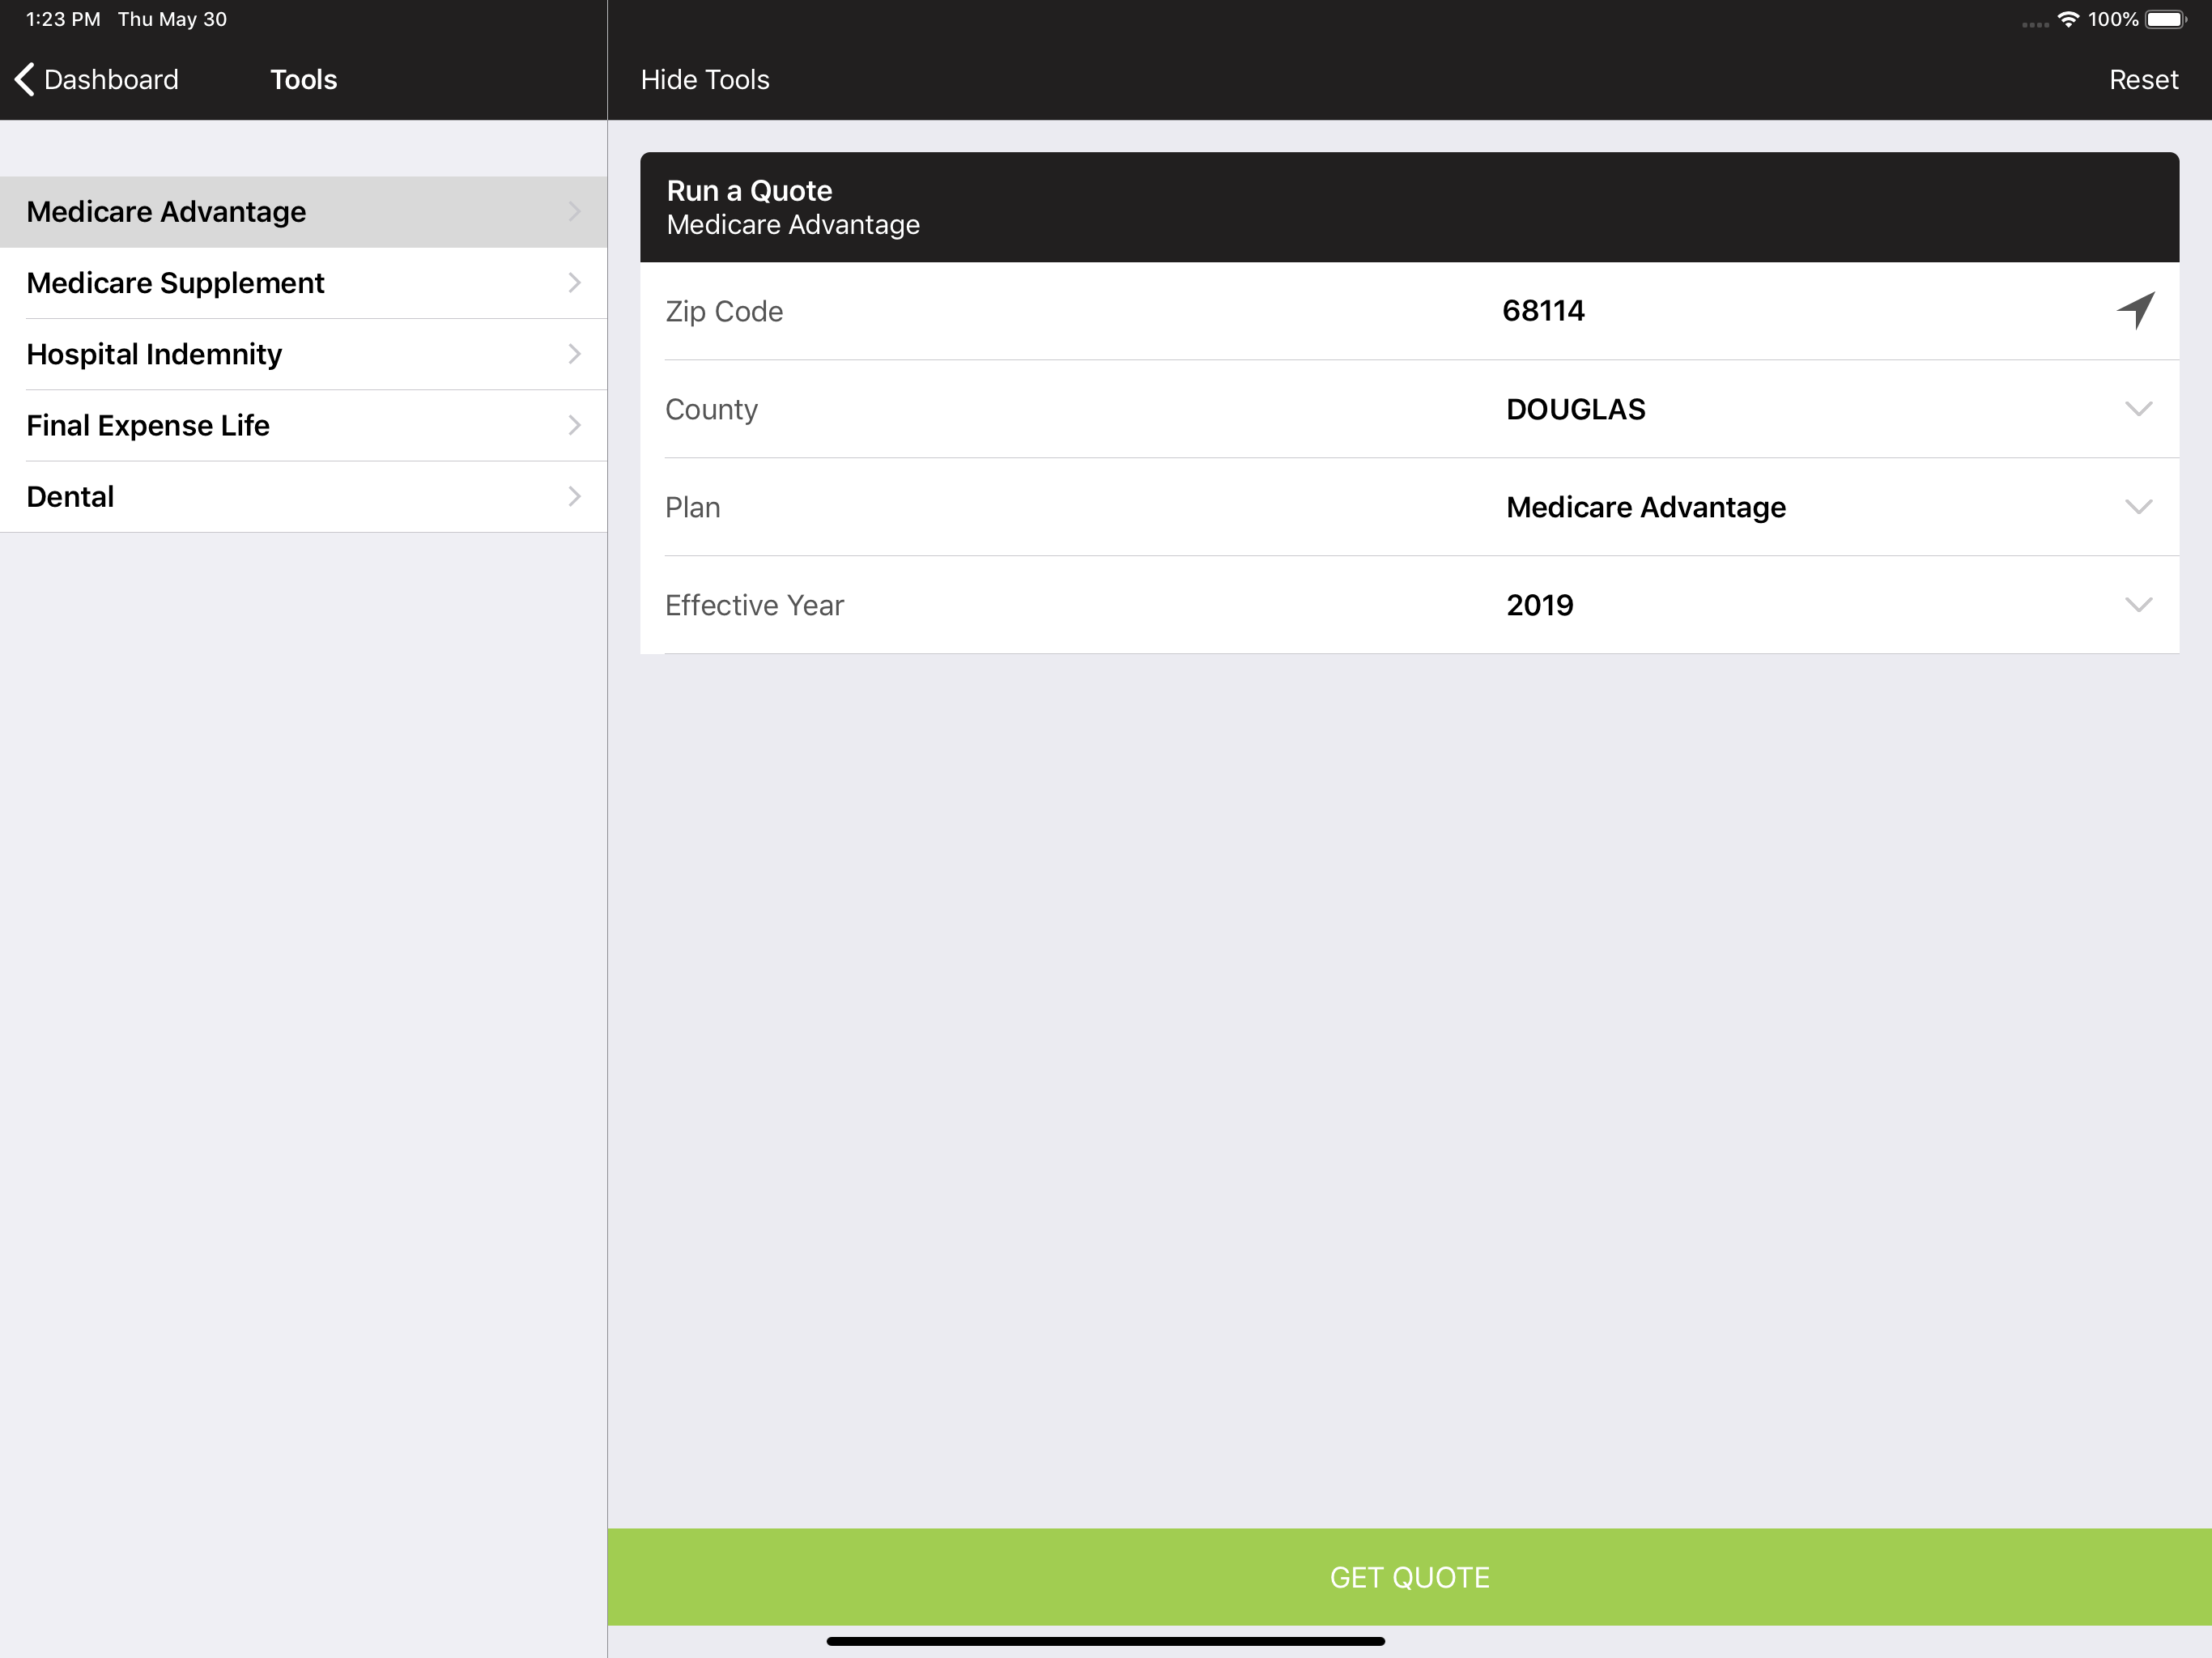Tap the Tools title
This screenshot has height=1658, width=2212.
pos(303,80)
